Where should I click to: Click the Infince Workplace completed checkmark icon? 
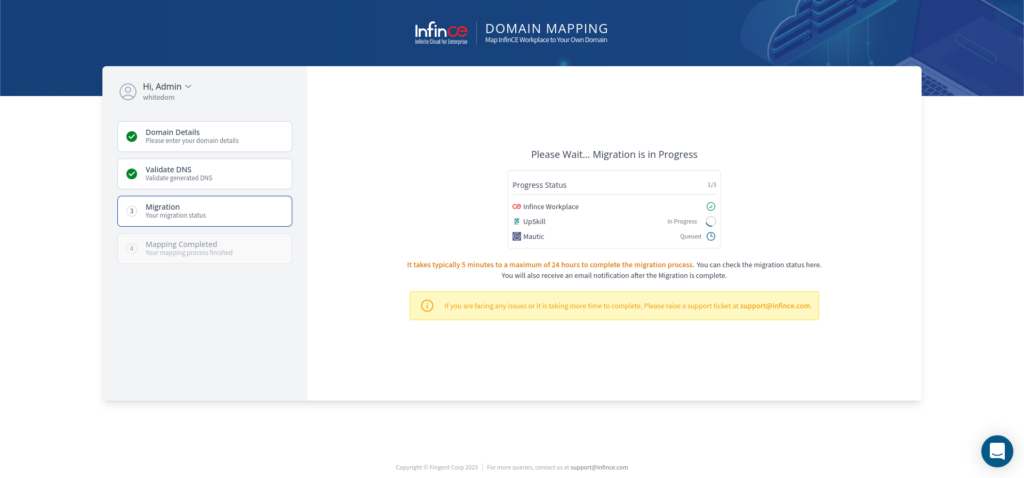(711, 206)
